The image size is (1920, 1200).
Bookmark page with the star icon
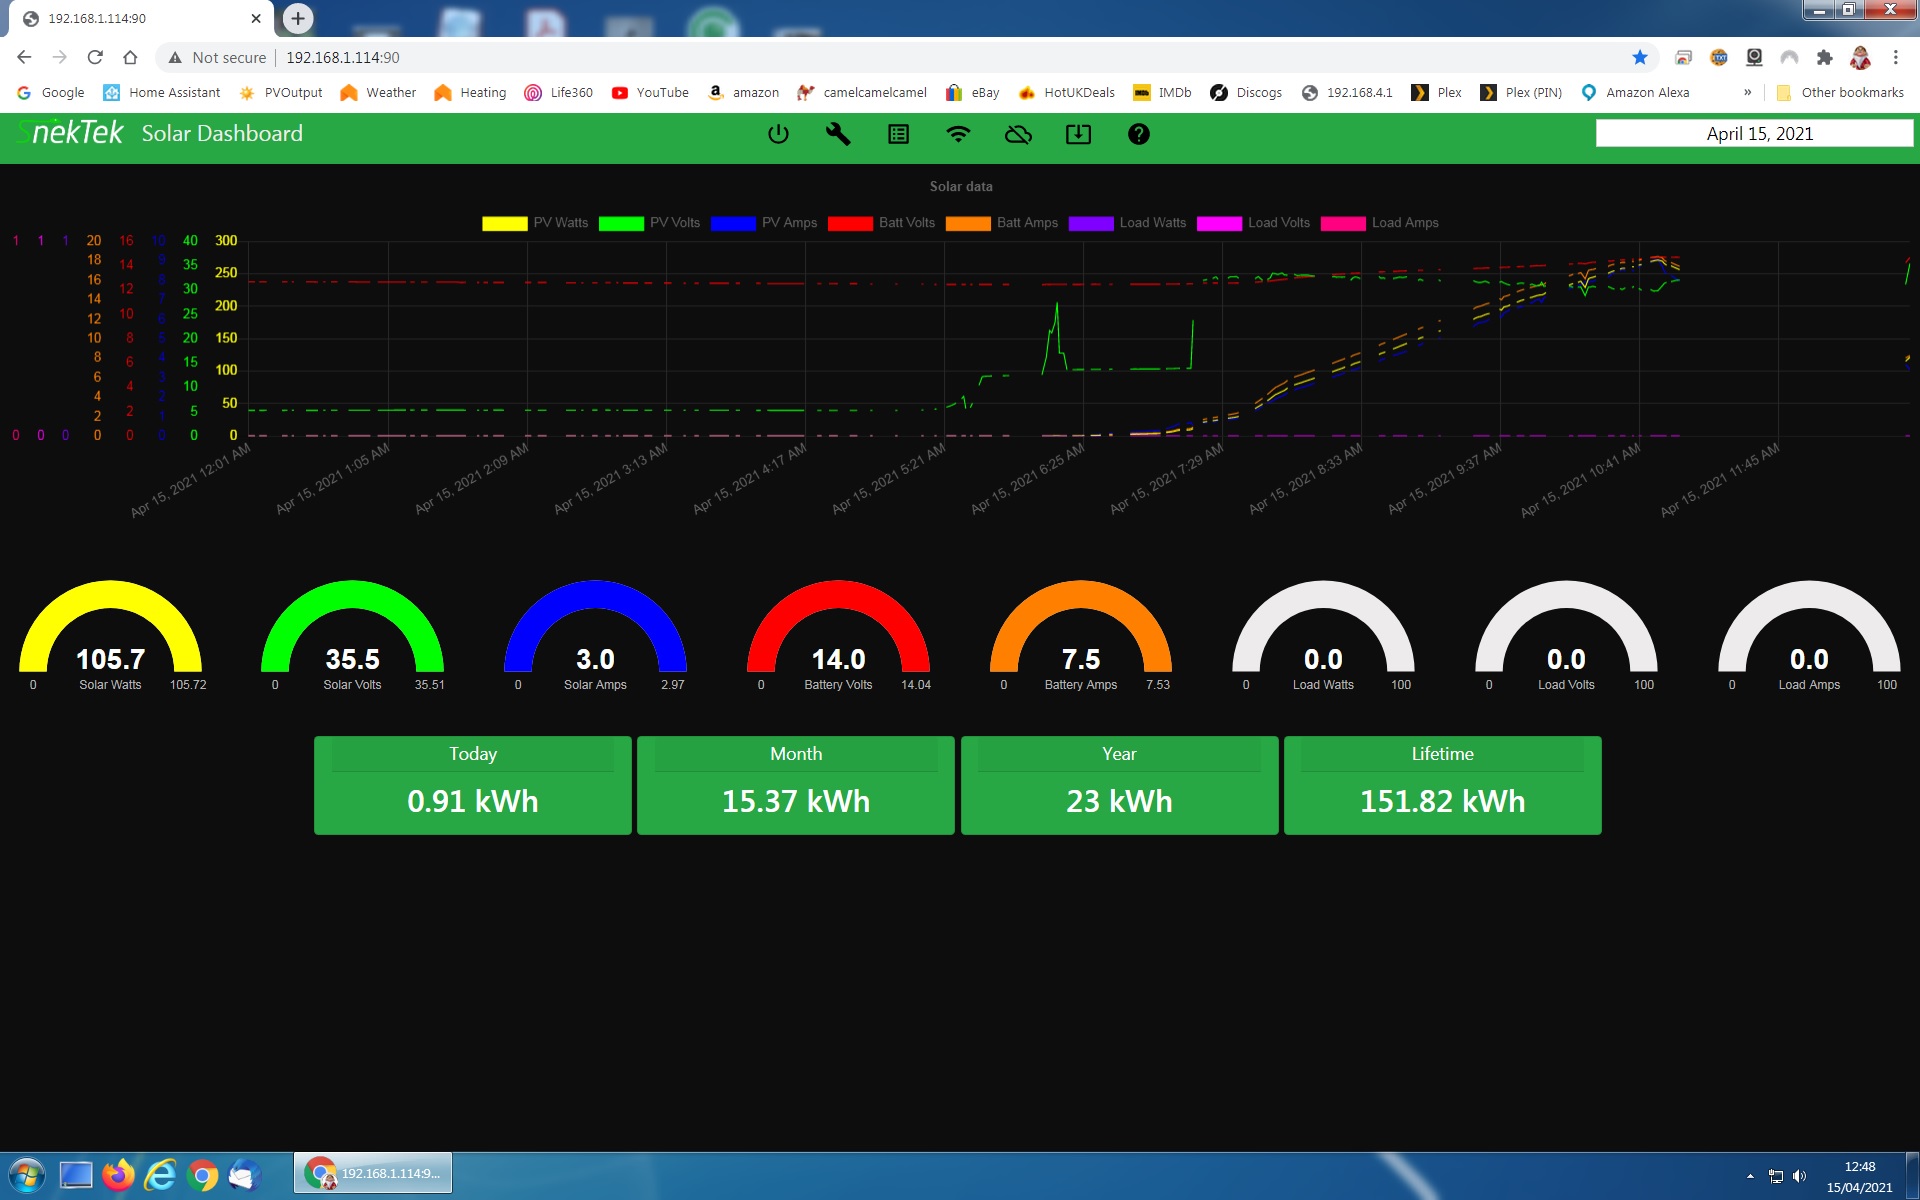tap(1640, 58)
